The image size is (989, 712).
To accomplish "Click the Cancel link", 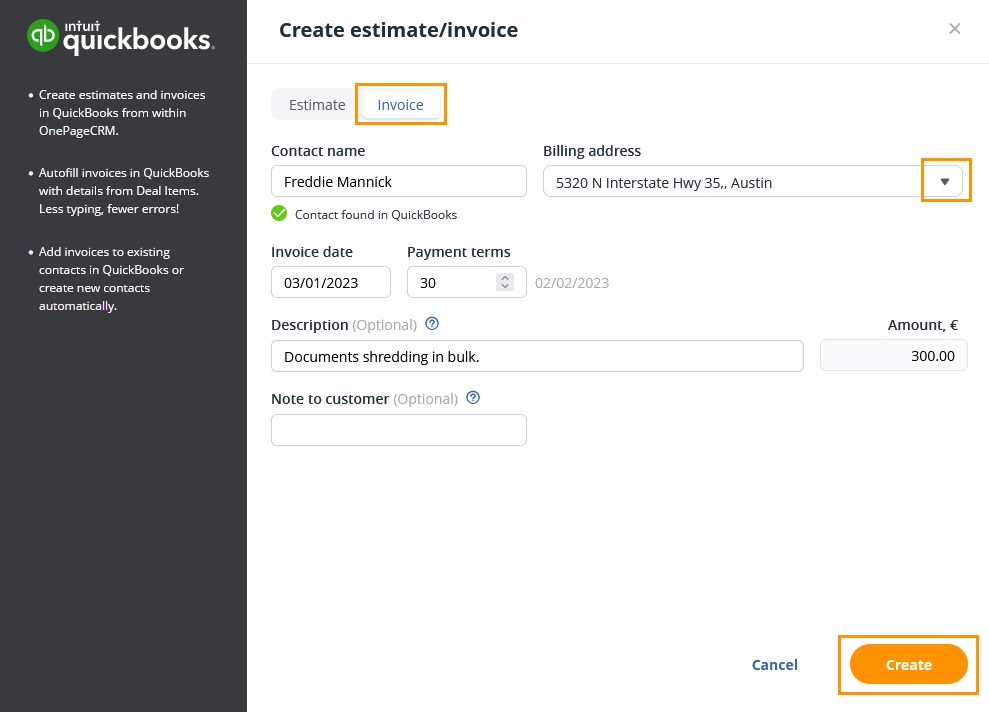I will point(774,665).
